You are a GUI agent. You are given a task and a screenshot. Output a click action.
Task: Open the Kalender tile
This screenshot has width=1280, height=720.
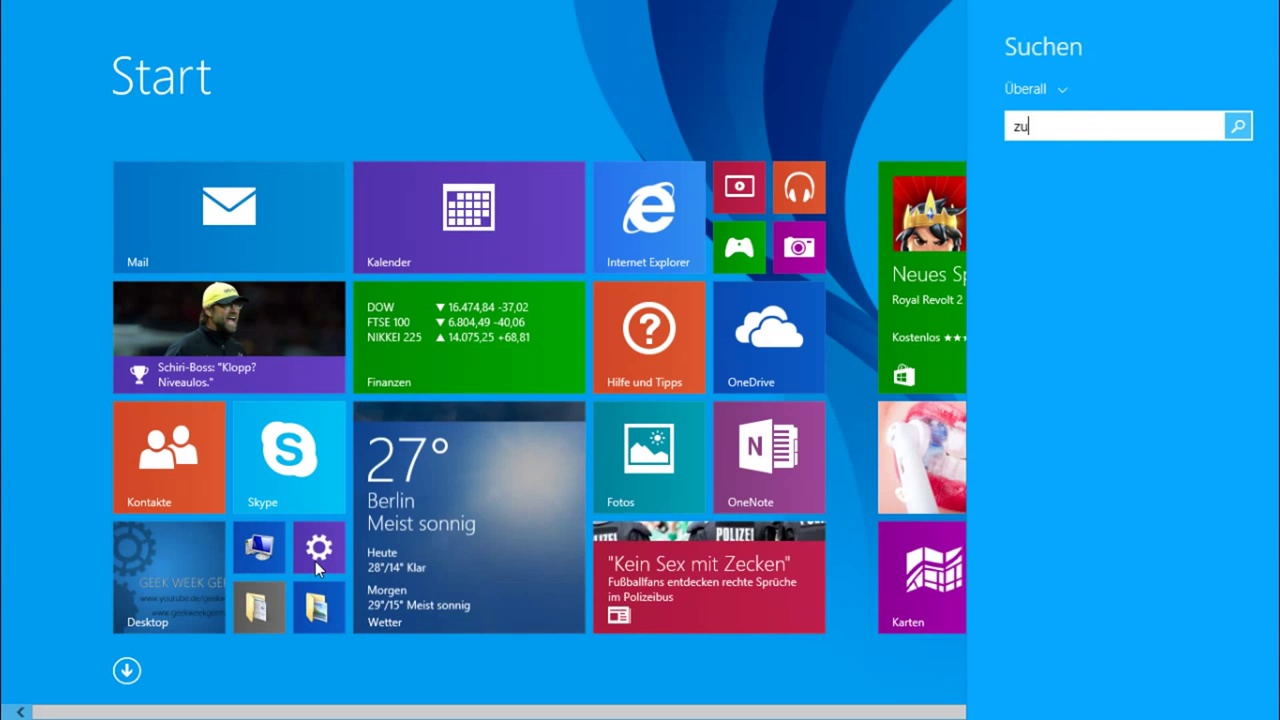pyautogui.click(x=468, y=217)
